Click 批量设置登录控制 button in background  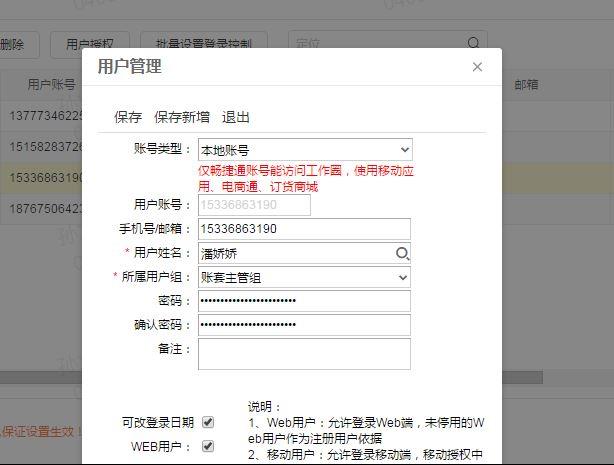coord(204,42)
